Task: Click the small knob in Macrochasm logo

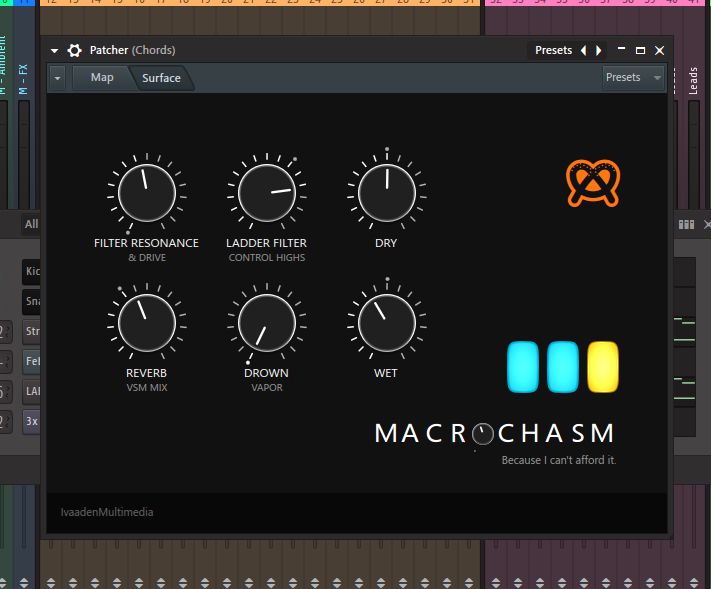Action: click(x=482, y=434)
